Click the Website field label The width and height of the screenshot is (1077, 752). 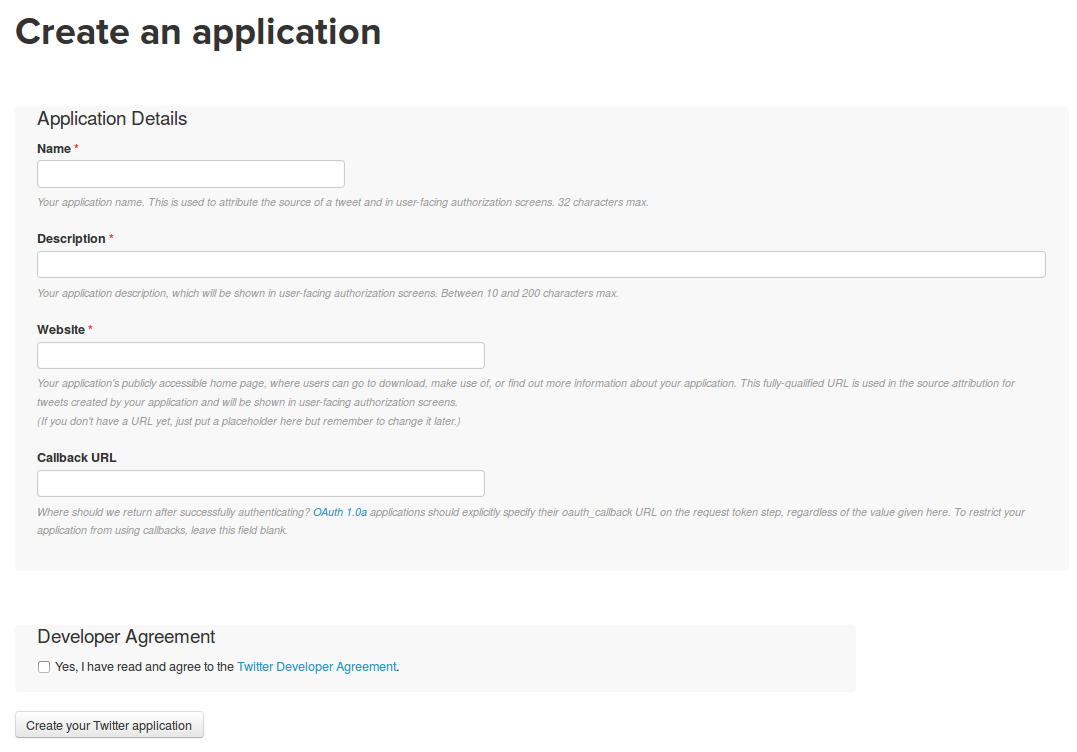pyautogui.click(x=61, y=330)
